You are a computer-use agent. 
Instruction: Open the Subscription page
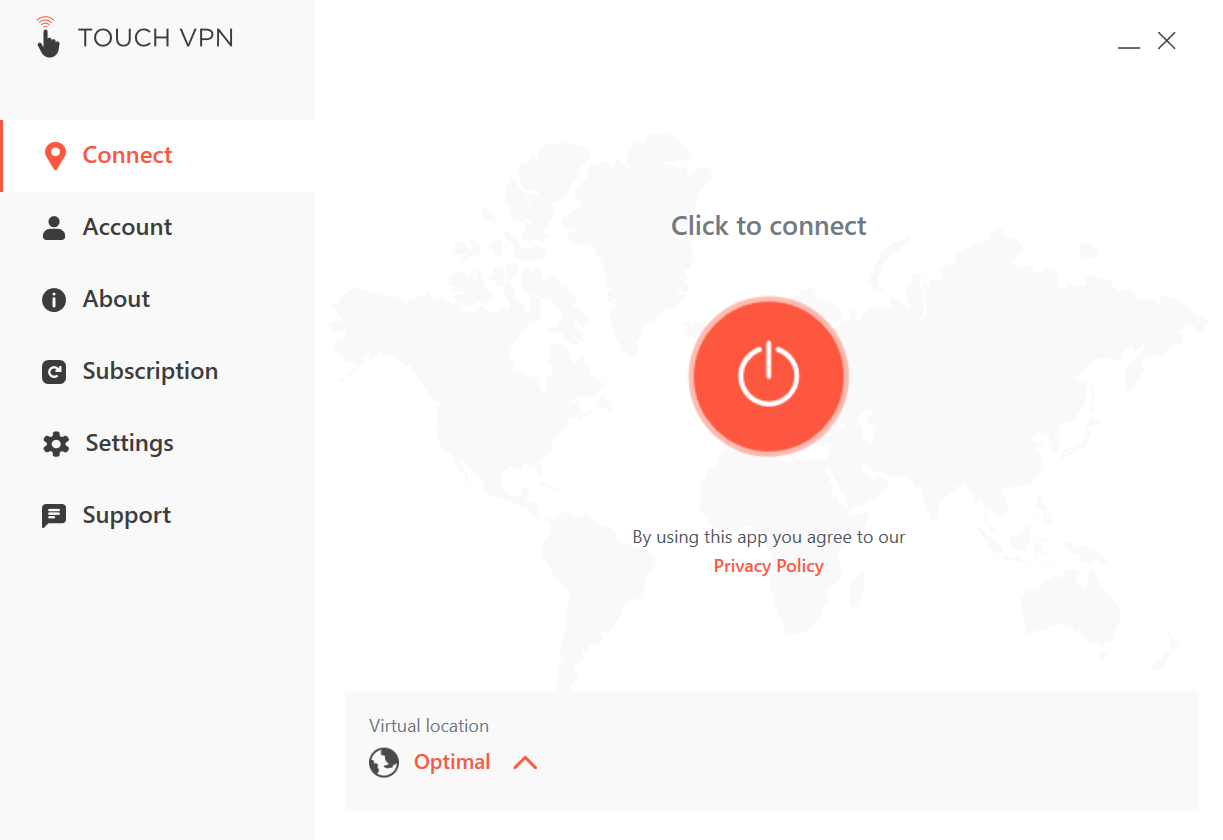[x=158, y=372]
